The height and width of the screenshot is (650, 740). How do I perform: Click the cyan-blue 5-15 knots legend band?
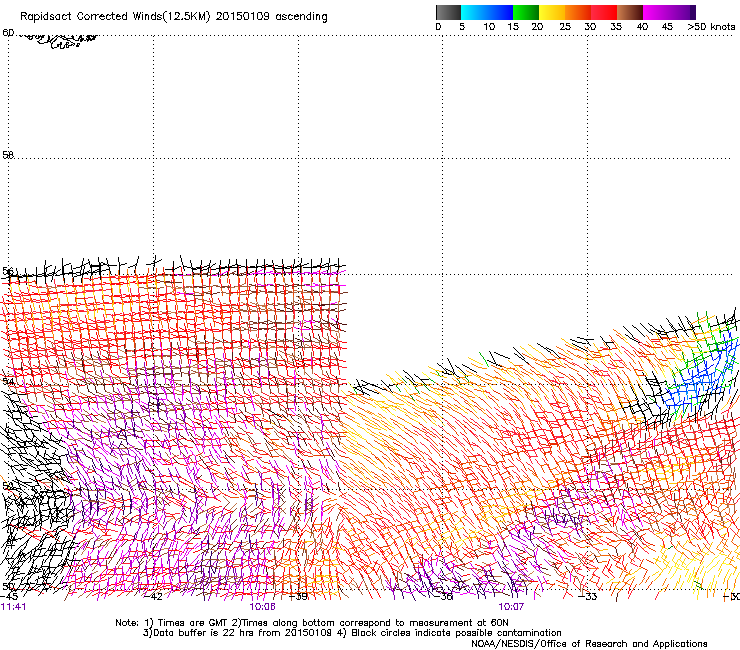487,12
